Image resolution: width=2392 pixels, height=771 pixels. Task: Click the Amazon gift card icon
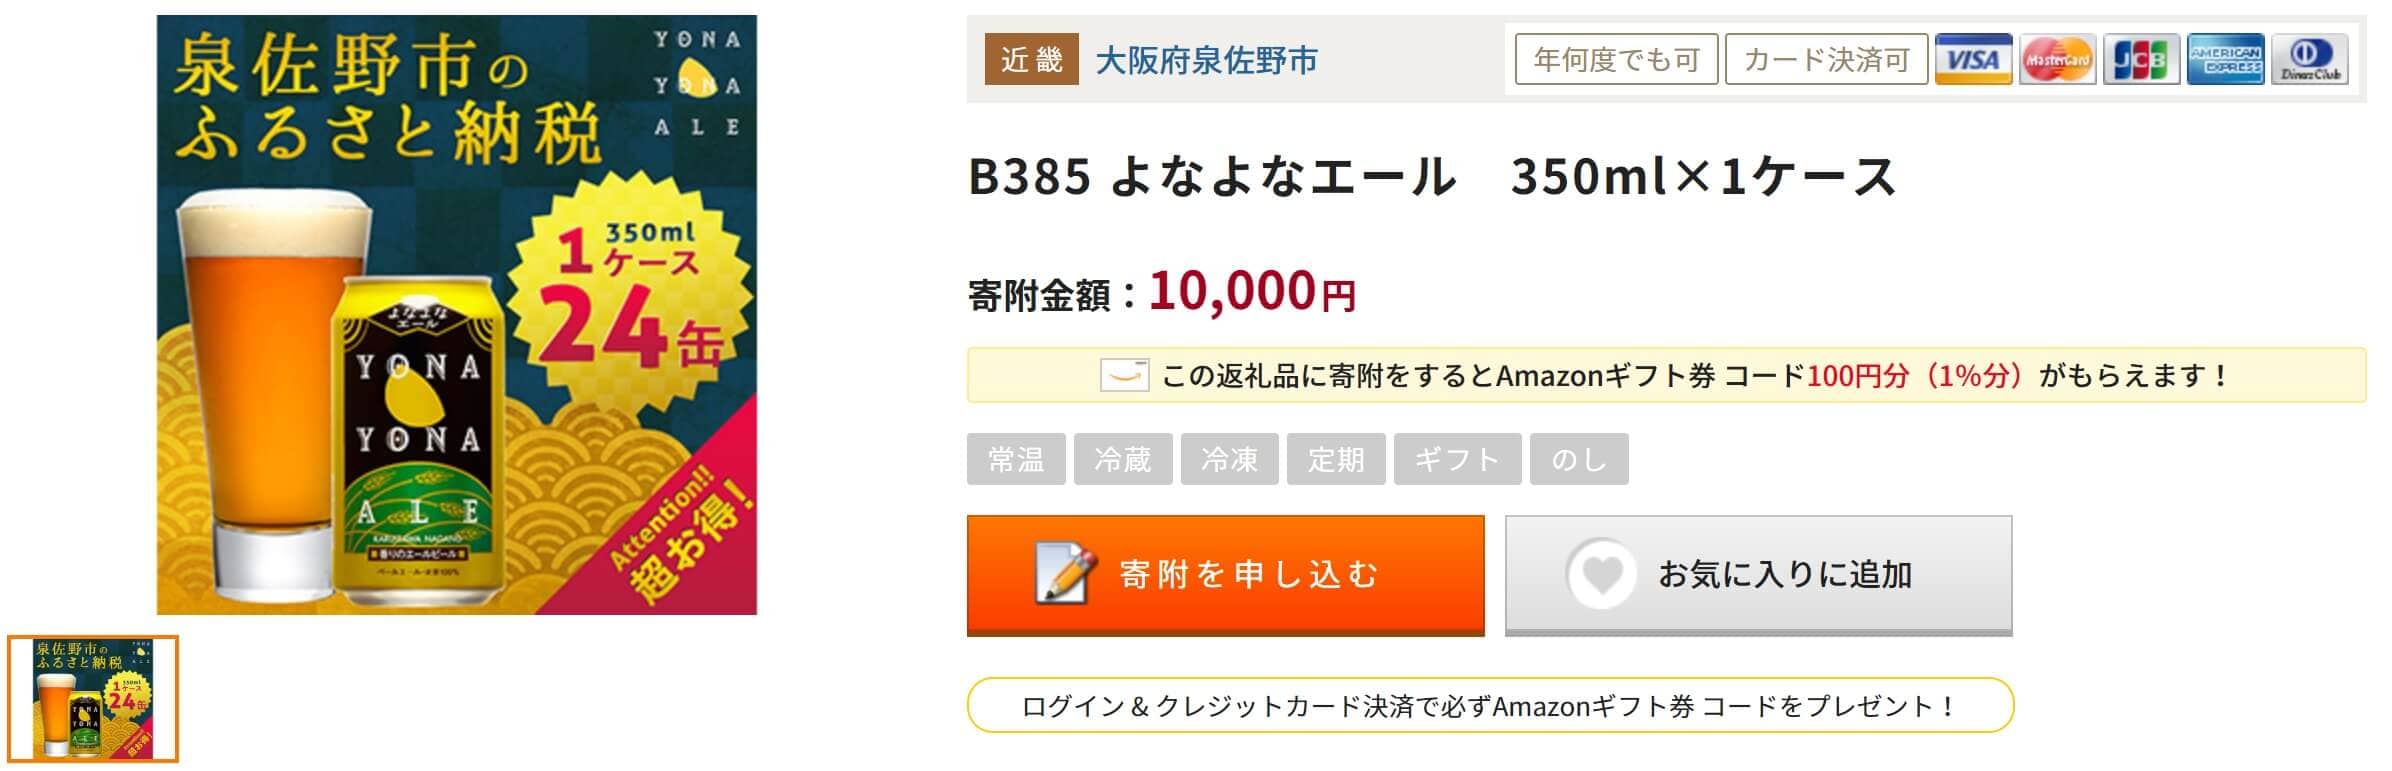[1124, 375]
